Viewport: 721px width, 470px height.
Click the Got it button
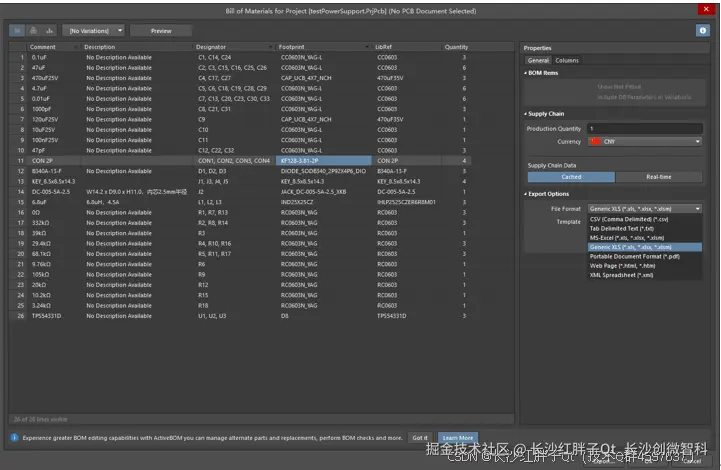[x=420, y=438]
